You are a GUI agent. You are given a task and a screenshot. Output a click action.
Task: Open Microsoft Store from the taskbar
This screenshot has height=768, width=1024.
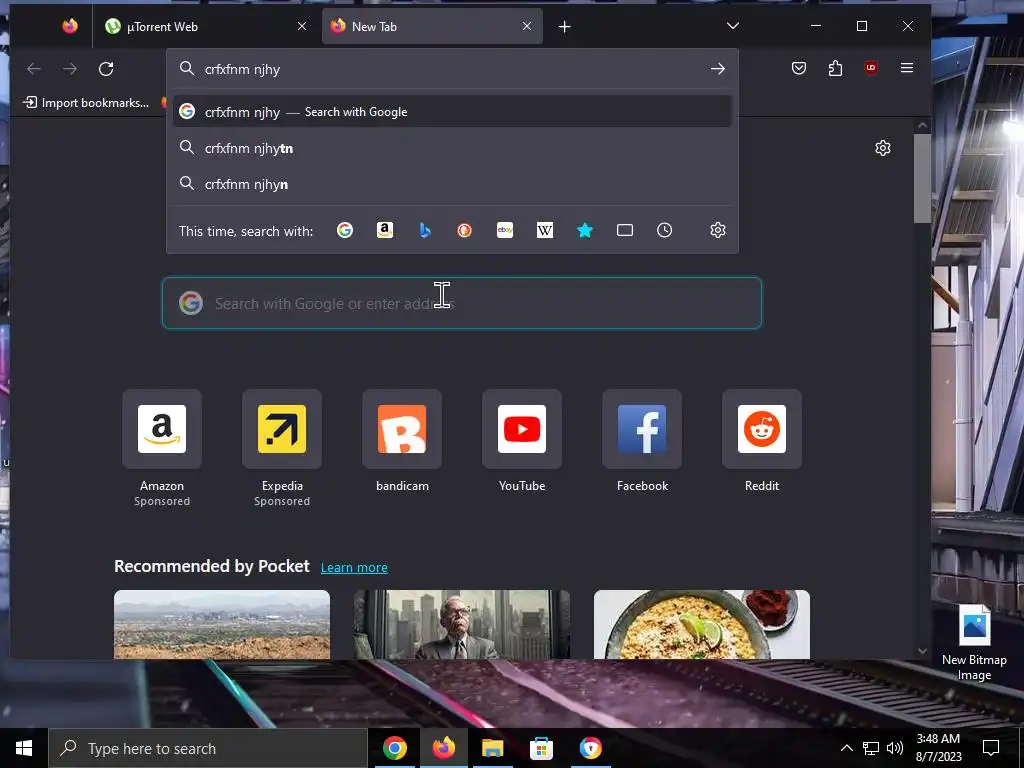541,748
